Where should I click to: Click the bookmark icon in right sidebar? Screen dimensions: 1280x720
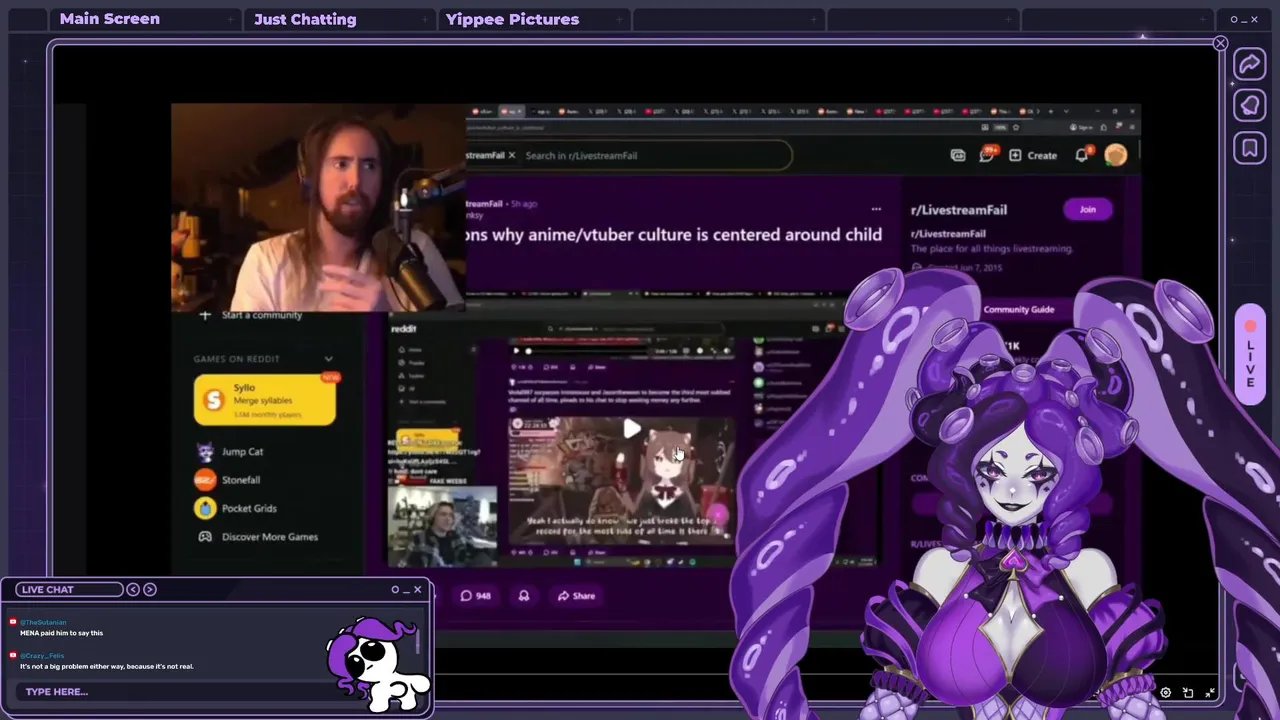pos(1250,149)
